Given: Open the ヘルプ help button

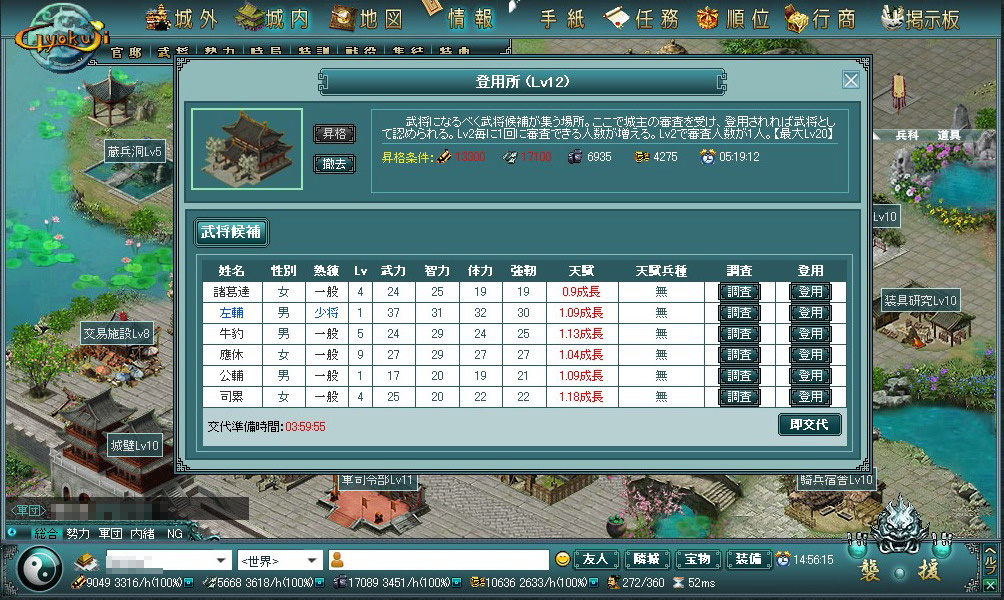Looking at the screenshot, I should [990, 560].
